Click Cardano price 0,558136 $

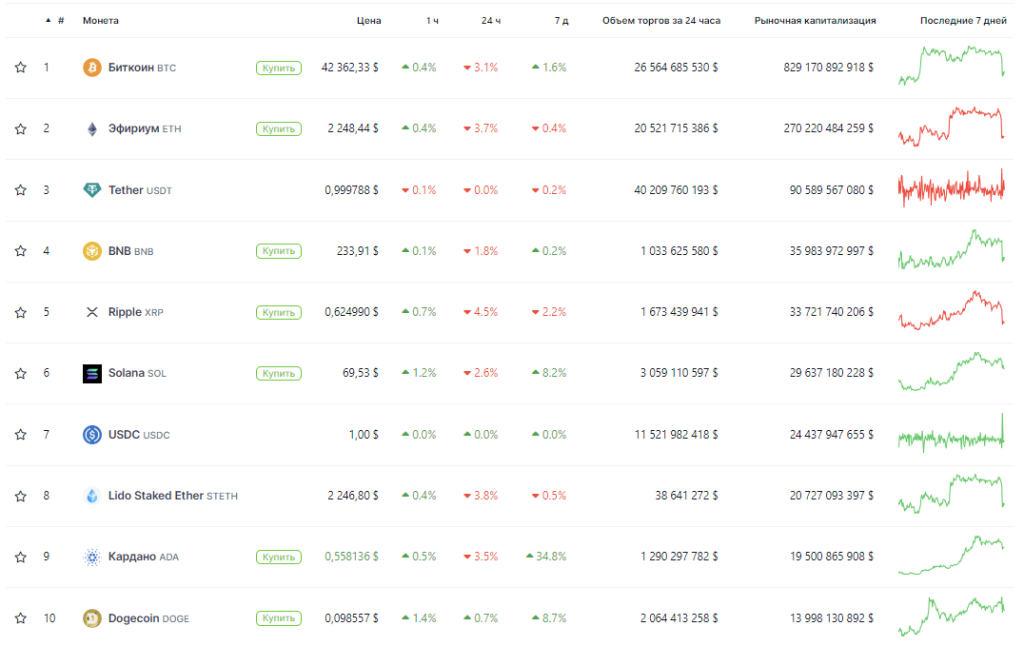351,557
